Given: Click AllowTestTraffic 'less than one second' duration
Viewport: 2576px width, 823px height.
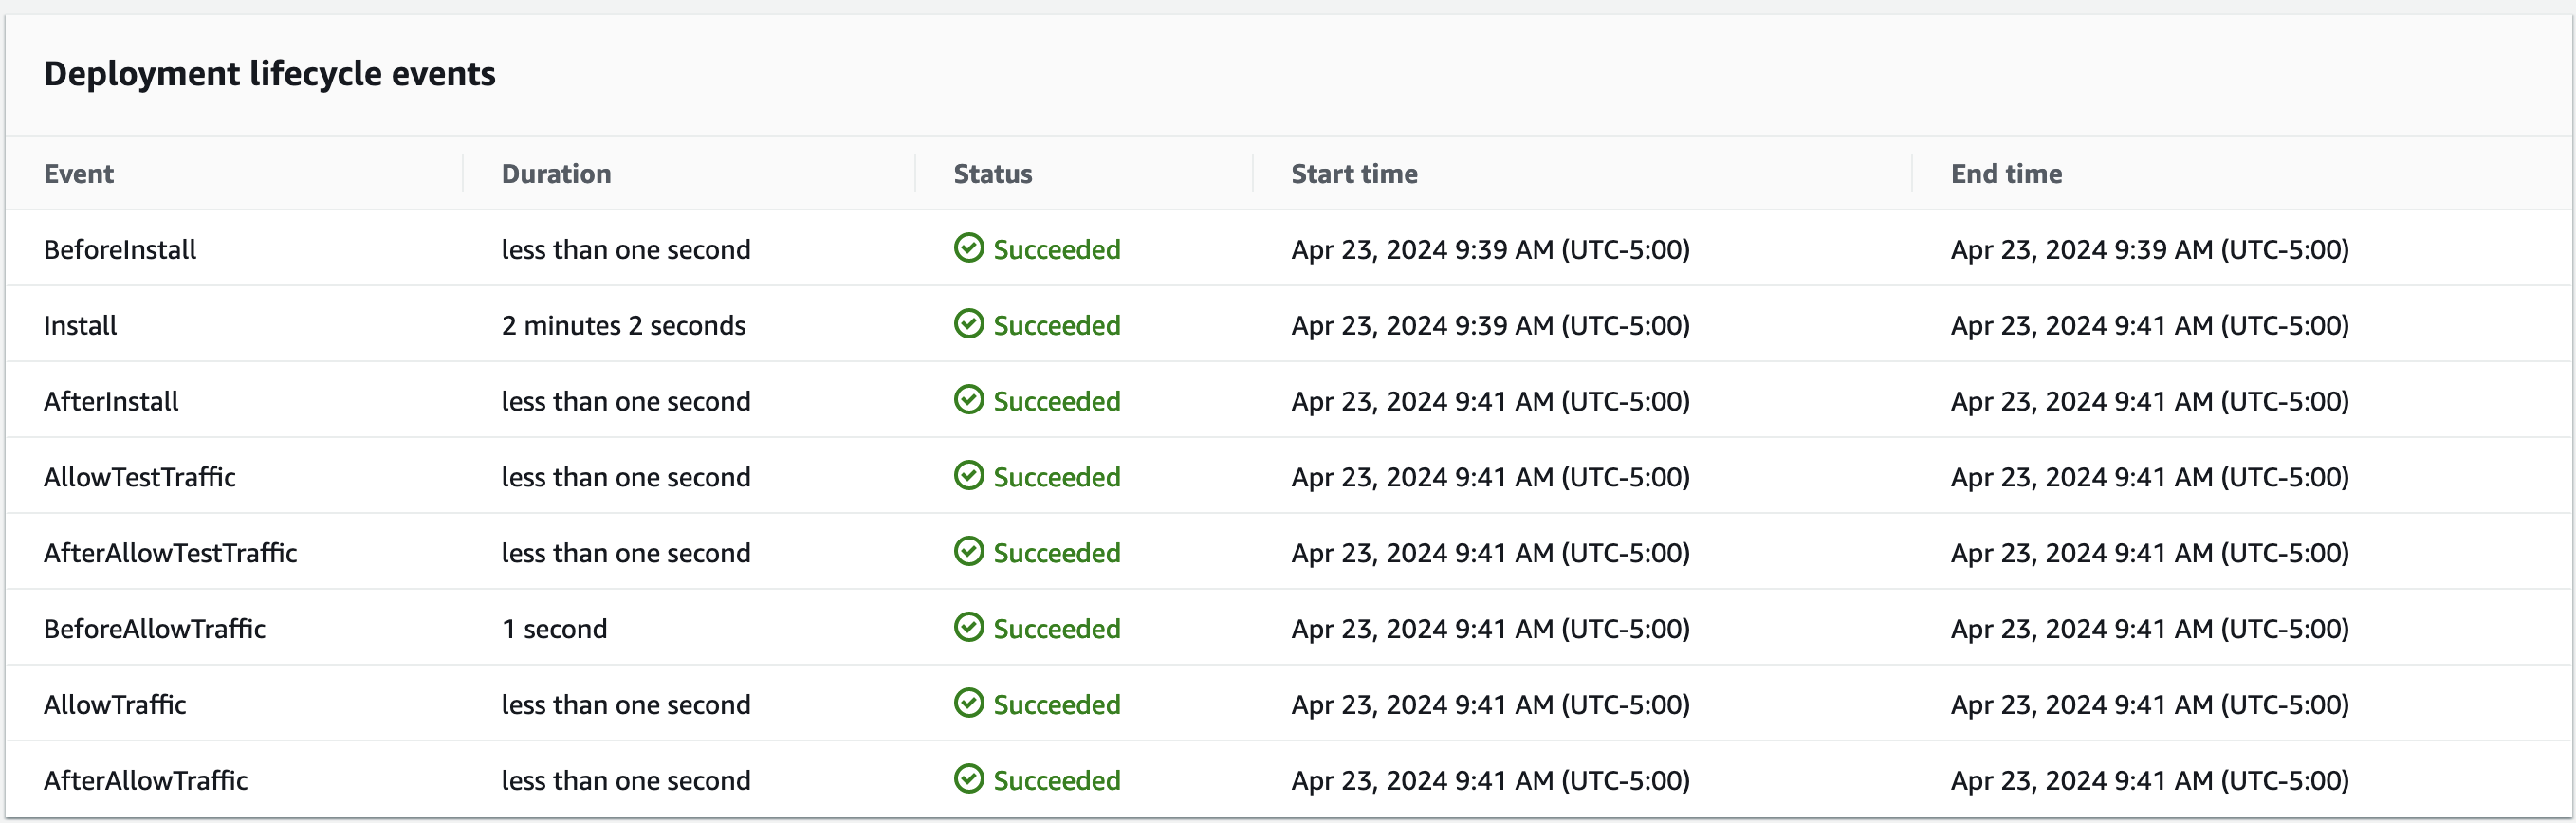Looking at the screenshot, I should tap(626, 478).
